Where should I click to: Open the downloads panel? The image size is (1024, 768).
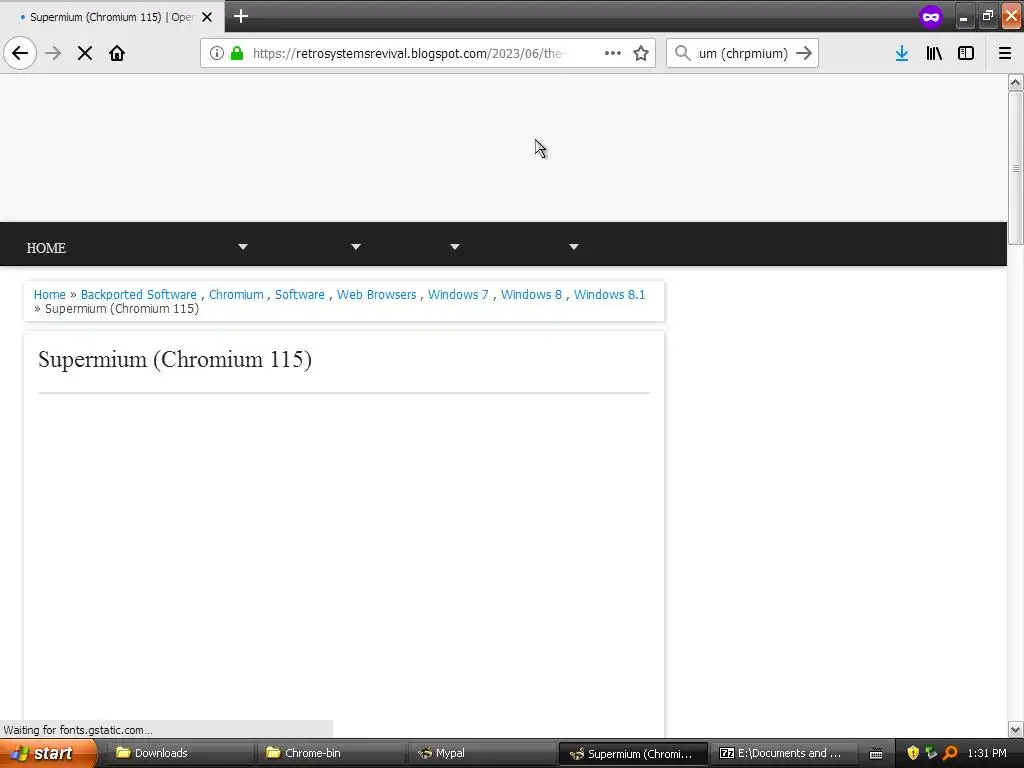tap(902, 53)
